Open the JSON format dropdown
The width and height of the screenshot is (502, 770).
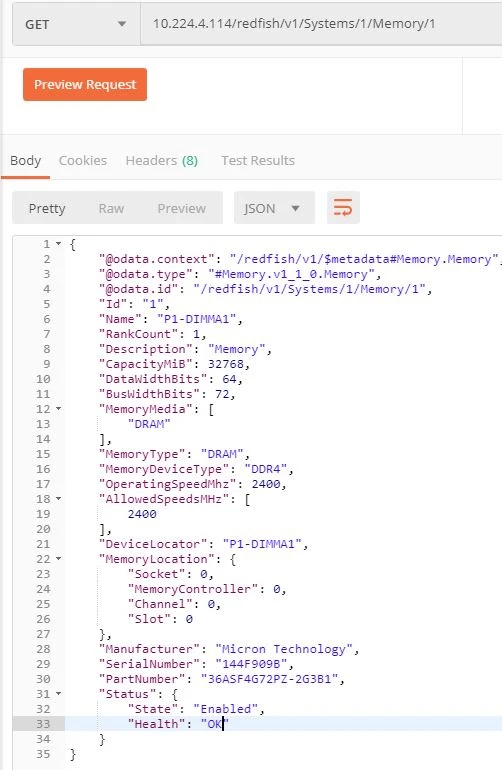click(274, 208)
